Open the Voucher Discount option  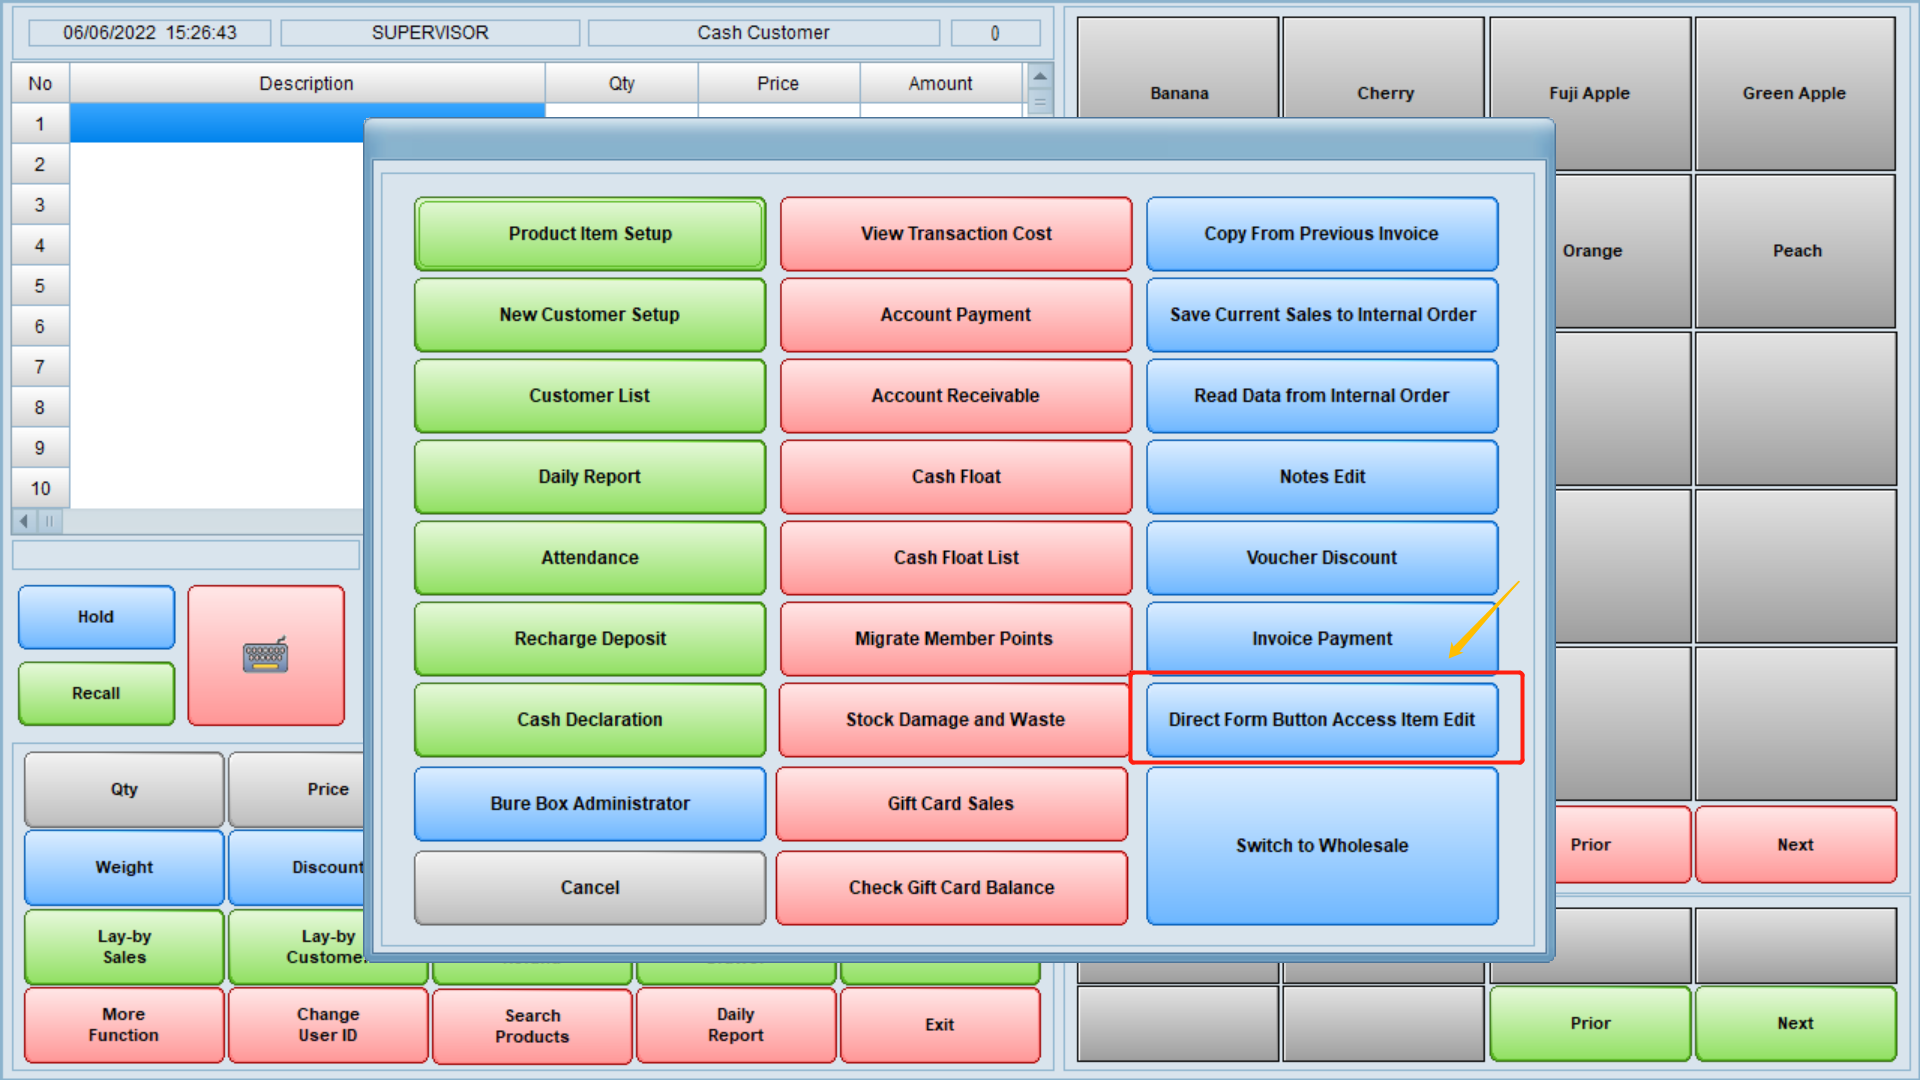[1322, 557]
